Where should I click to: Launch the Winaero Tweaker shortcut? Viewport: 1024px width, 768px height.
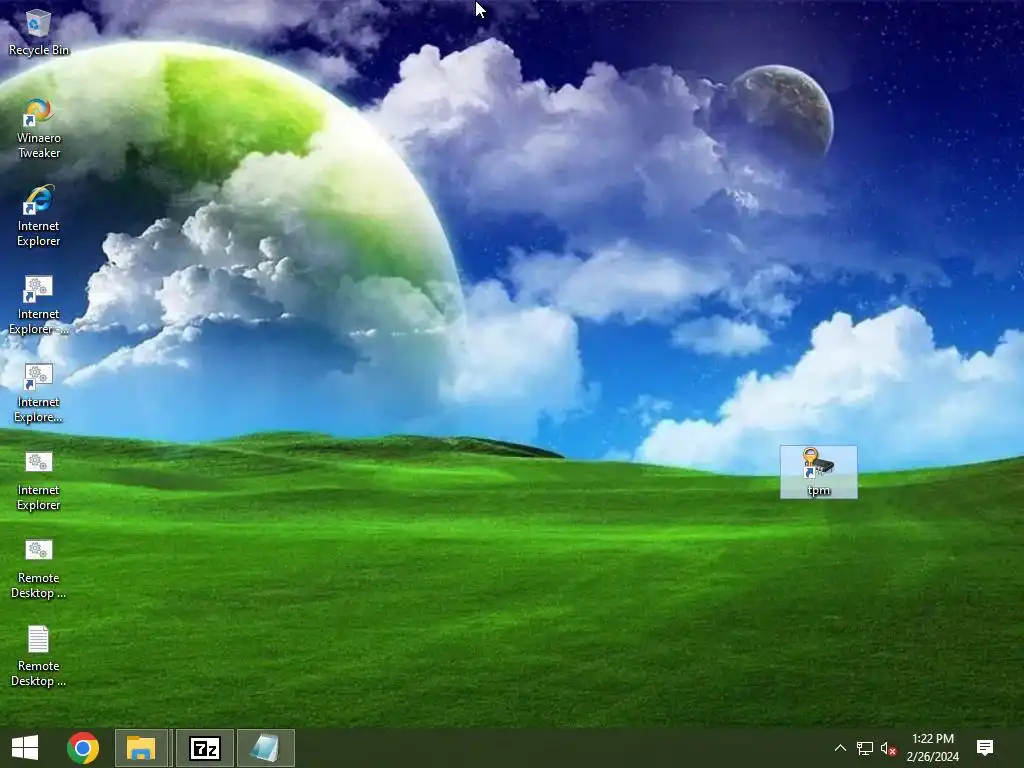39,128
